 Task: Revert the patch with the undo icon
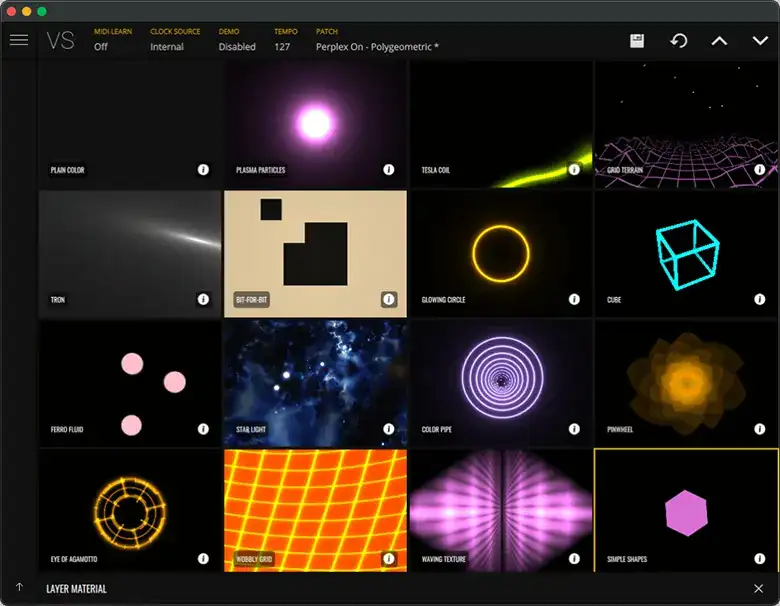tap(679, 41)
